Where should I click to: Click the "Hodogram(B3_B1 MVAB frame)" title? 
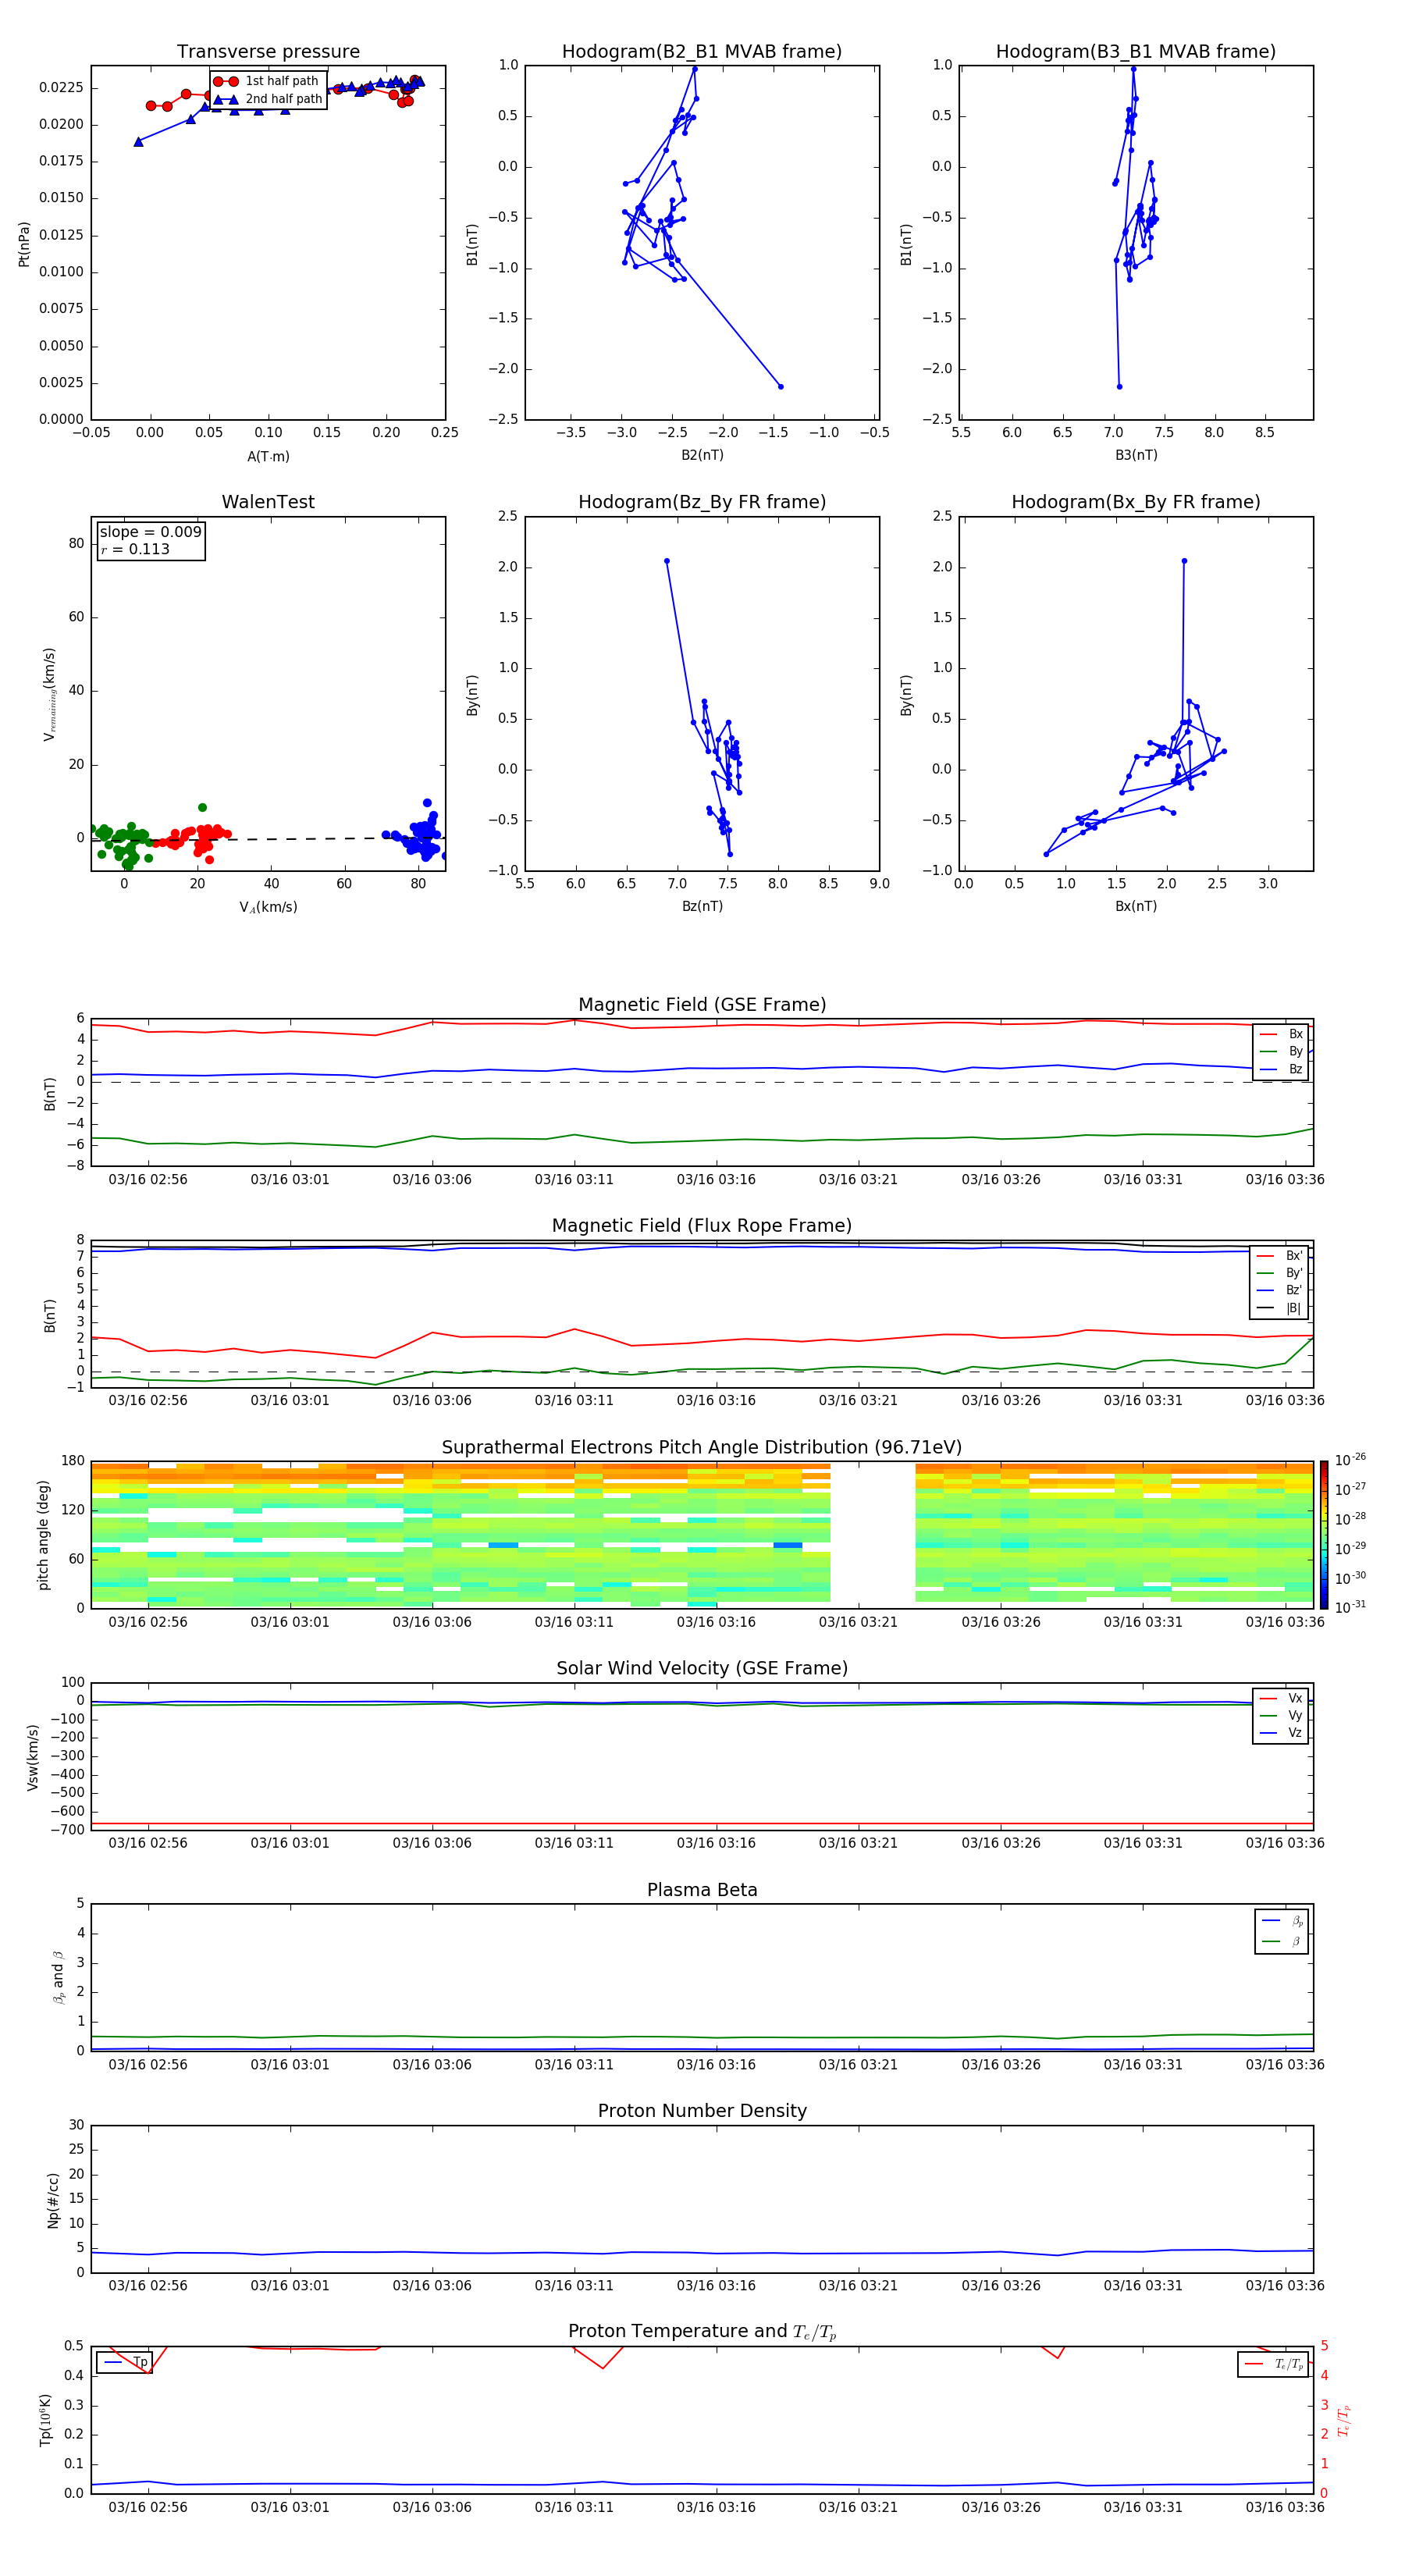coord(1136,52)
